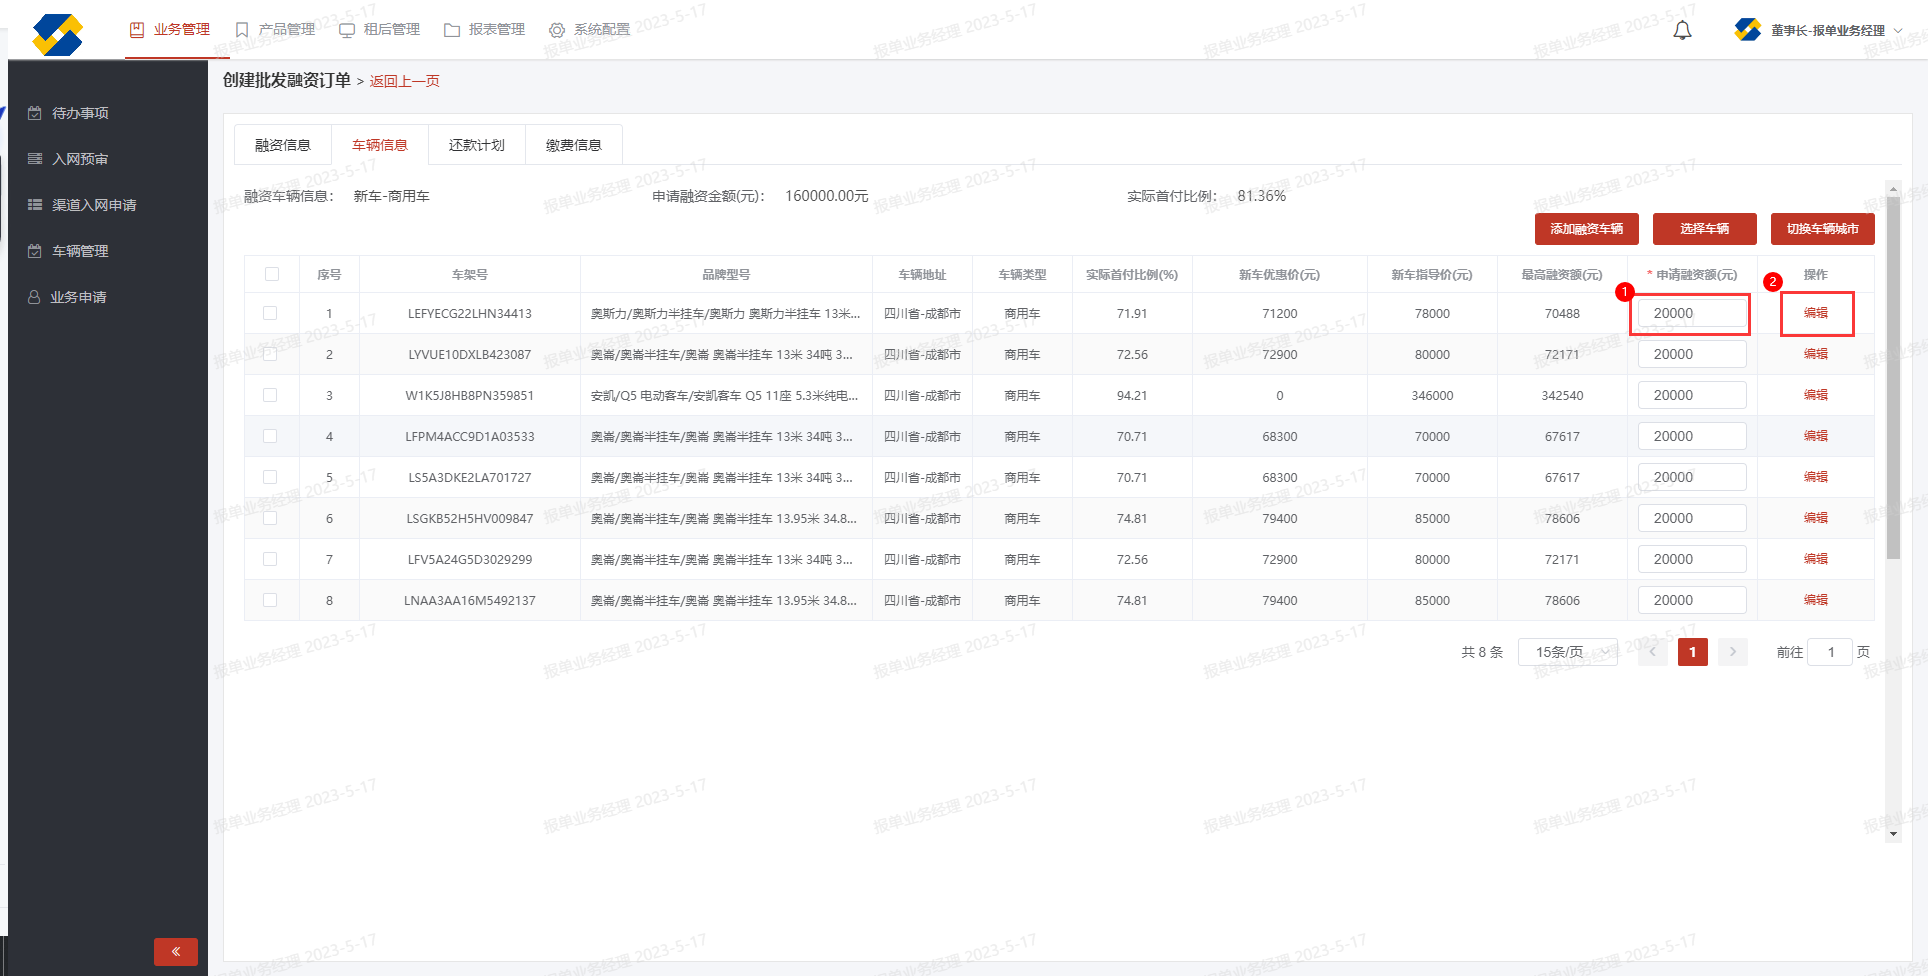Open 待办事项 from the sidebar
The image size is (1928, 976).
click(80, 113)
